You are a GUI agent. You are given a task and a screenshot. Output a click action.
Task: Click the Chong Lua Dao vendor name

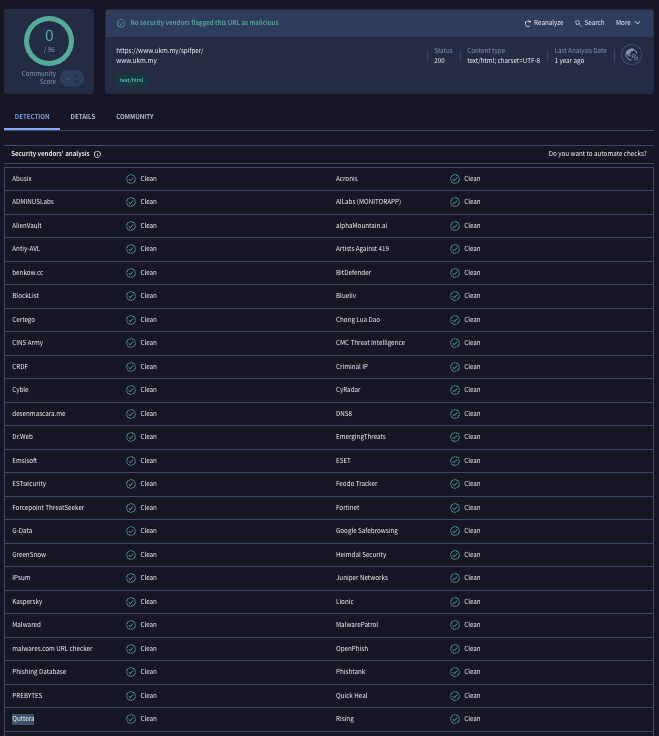click(x=358, y=319)
